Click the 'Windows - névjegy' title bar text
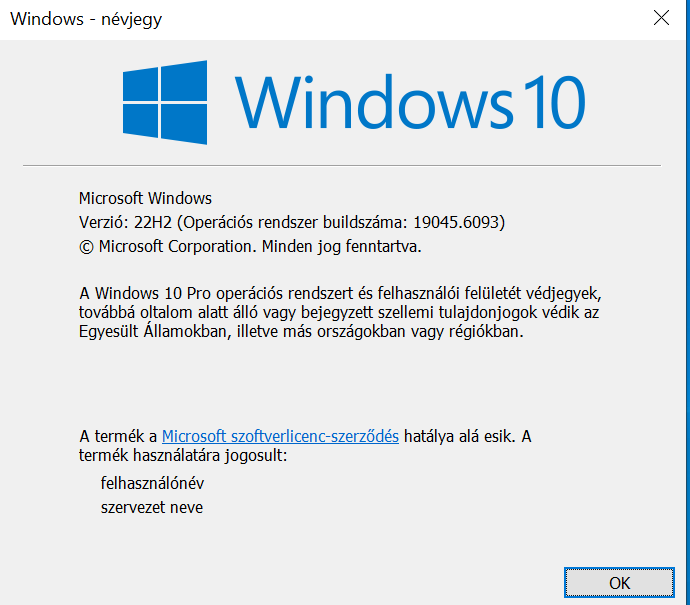This screenshot has width=690, height=605. (86, 19)
